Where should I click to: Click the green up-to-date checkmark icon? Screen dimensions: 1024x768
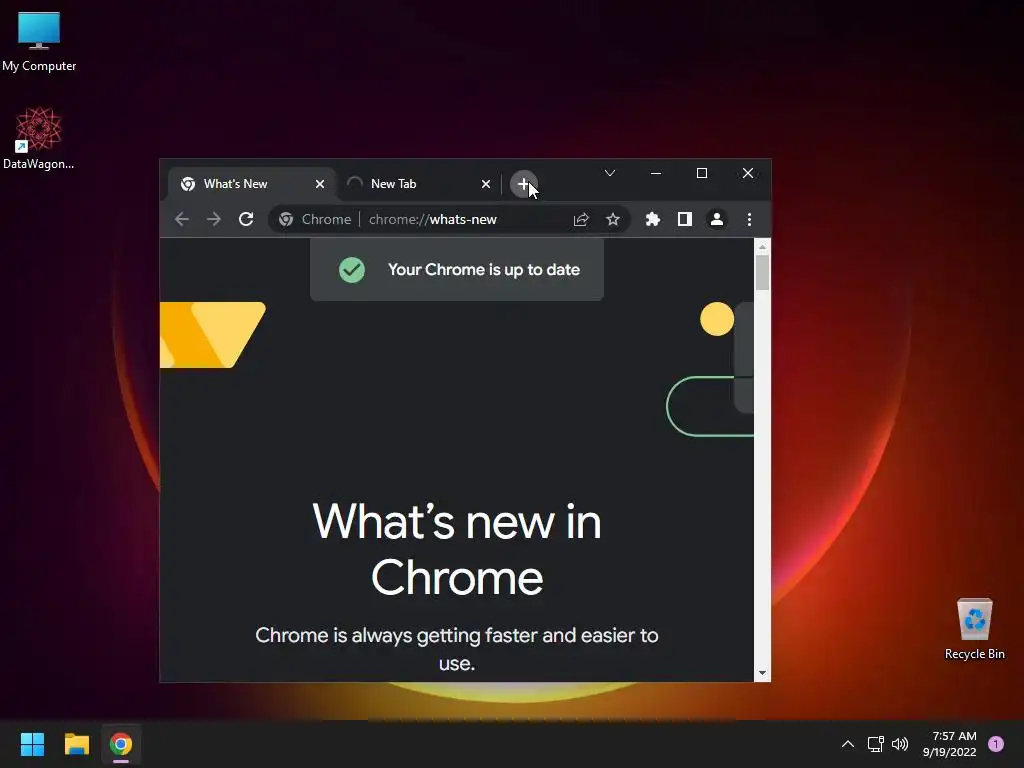click(x=352, y=270)
